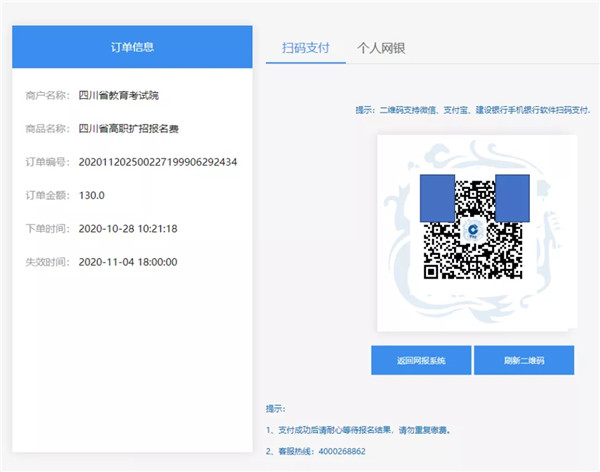Refresh QR code with 刷新二维码 button
The image size is (600, 472).
[x=524, y=360]
